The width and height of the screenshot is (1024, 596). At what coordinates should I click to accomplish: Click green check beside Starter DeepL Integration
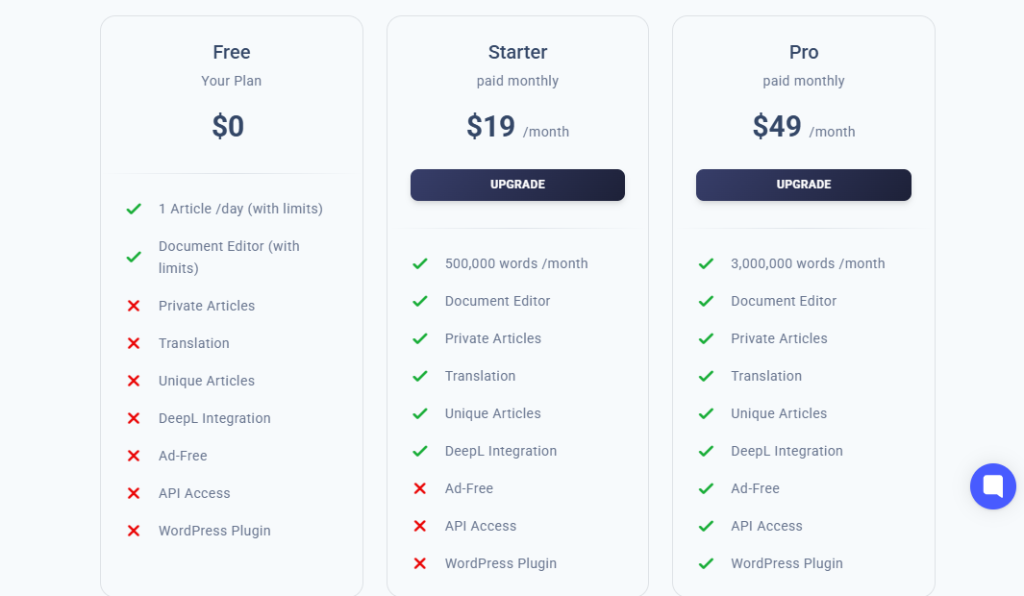pyautogui.click(x=420, y=451)
